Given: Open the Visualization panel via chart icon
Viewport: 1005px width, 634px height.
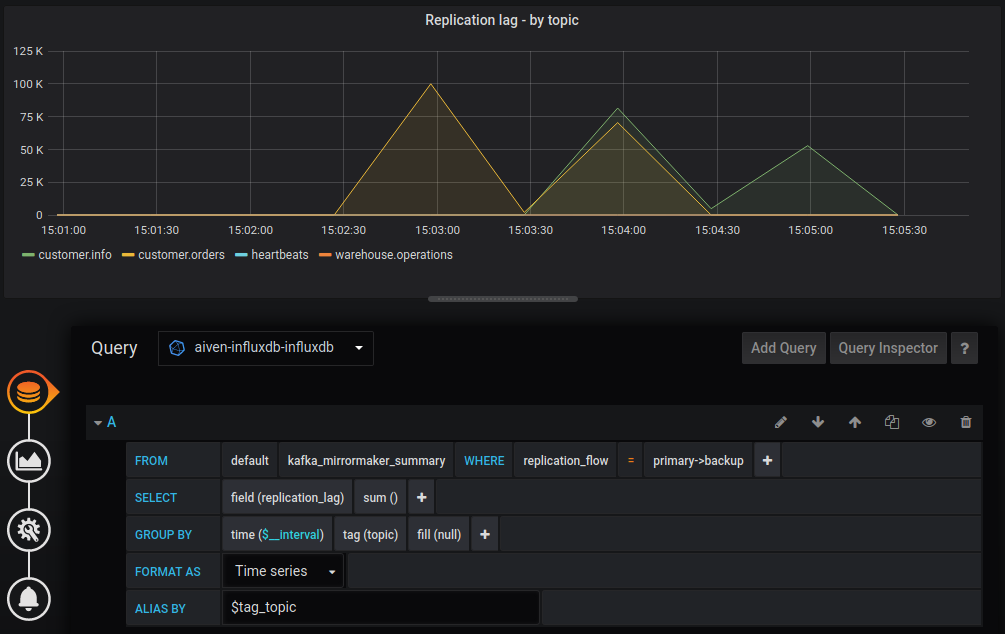Looking at the screenshot, I should click(x=29, y=462).
